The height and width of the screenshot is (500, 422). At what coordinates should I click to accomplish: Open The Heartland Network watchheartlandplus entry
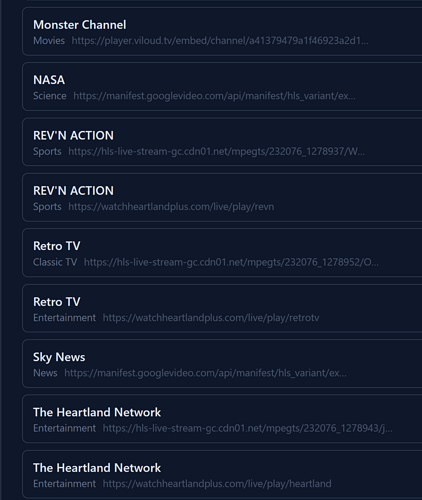coord(222,474)
